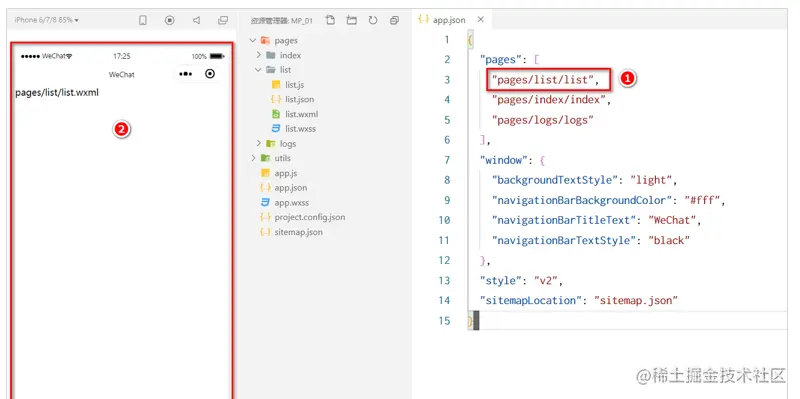
Task: Click the new file icon in explorer
Action: 331,20
